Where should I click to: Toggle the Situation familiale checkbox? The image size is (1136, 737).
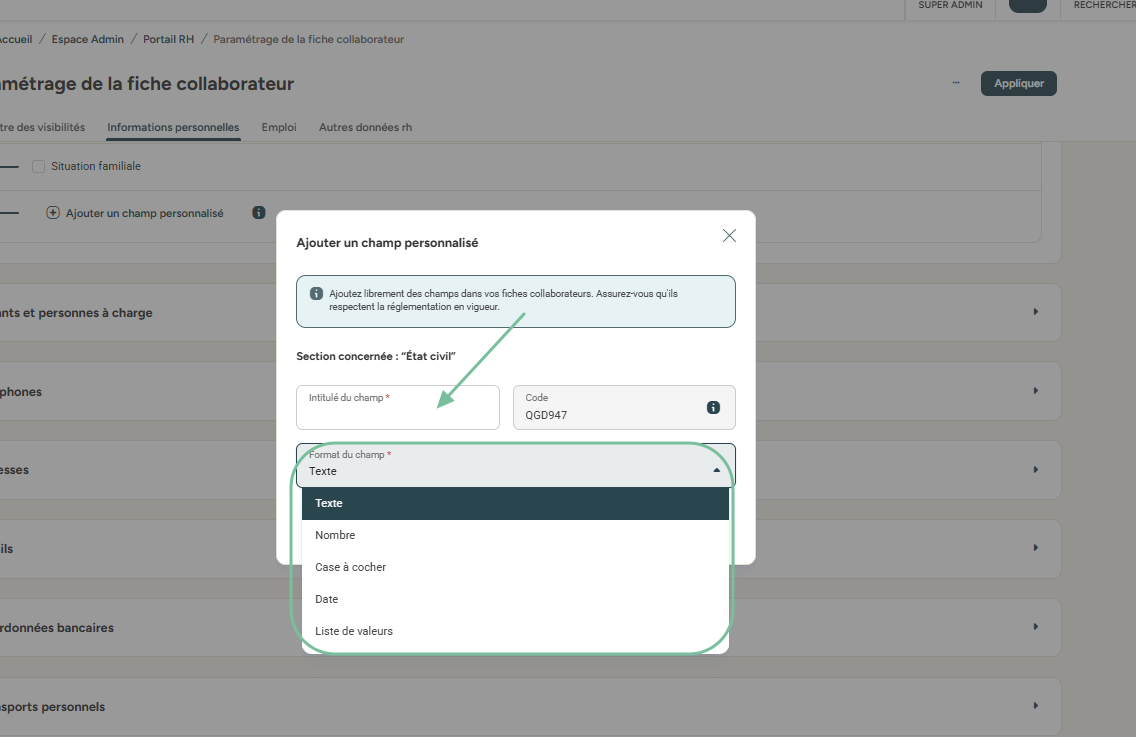(39, 166)
